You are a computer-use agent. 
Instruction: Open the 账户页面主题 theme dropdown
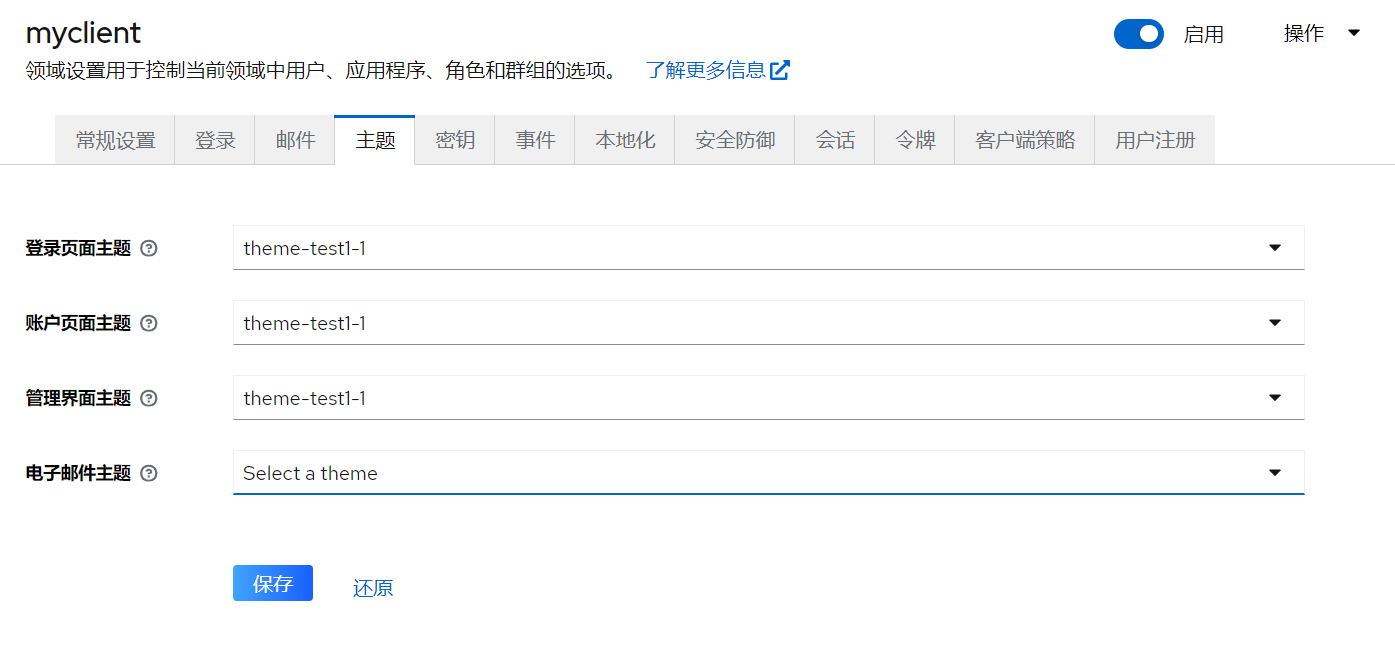(x=768, y=323)
